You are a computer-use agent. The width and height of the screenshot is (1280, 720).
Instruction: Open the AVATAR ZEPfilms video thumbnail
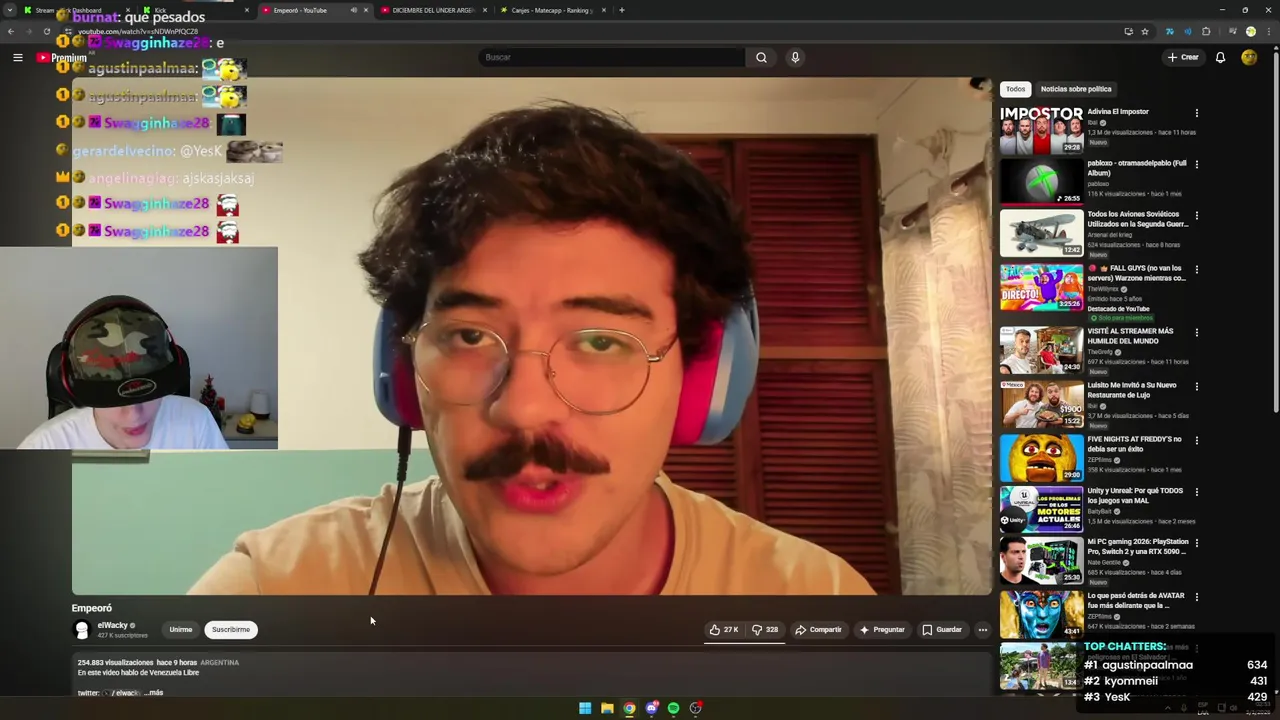(x=1041, y=614)
